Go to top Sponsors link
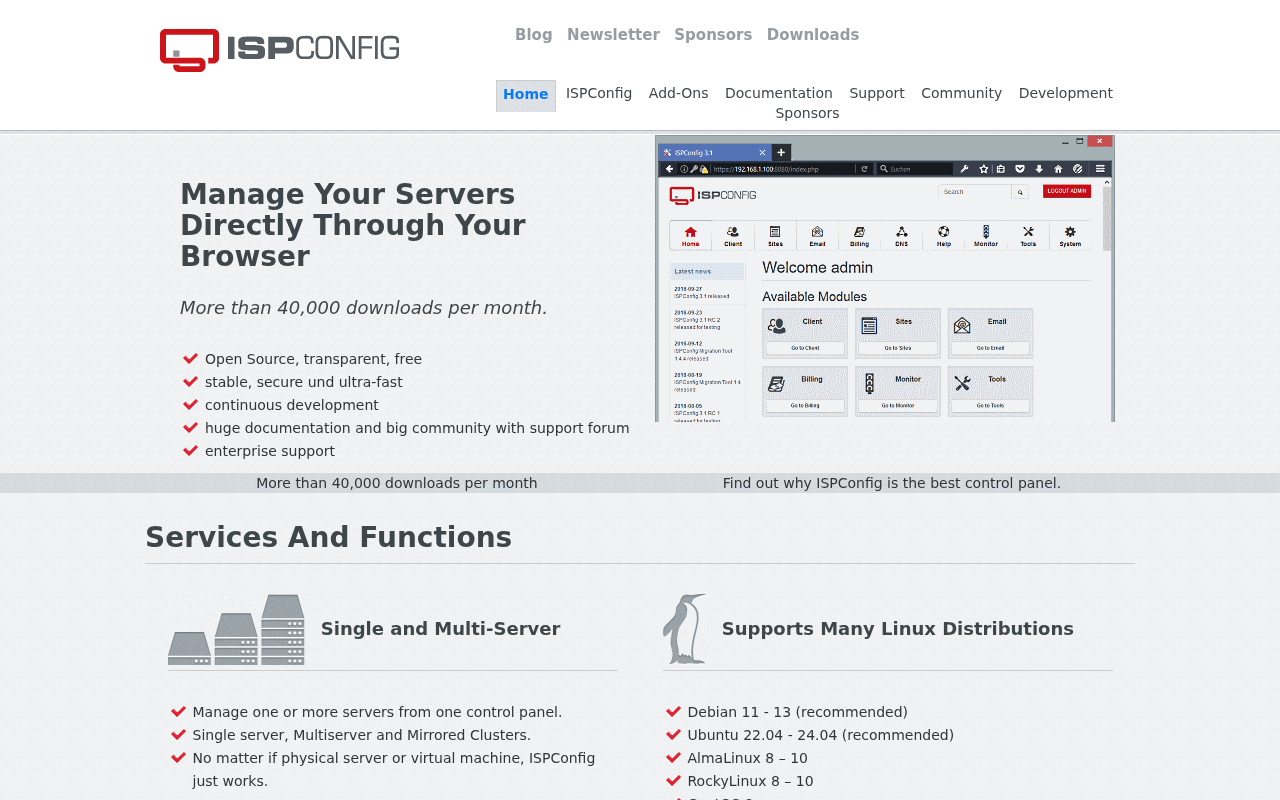This screenshot has width=1280, height=800. point(713,35)
